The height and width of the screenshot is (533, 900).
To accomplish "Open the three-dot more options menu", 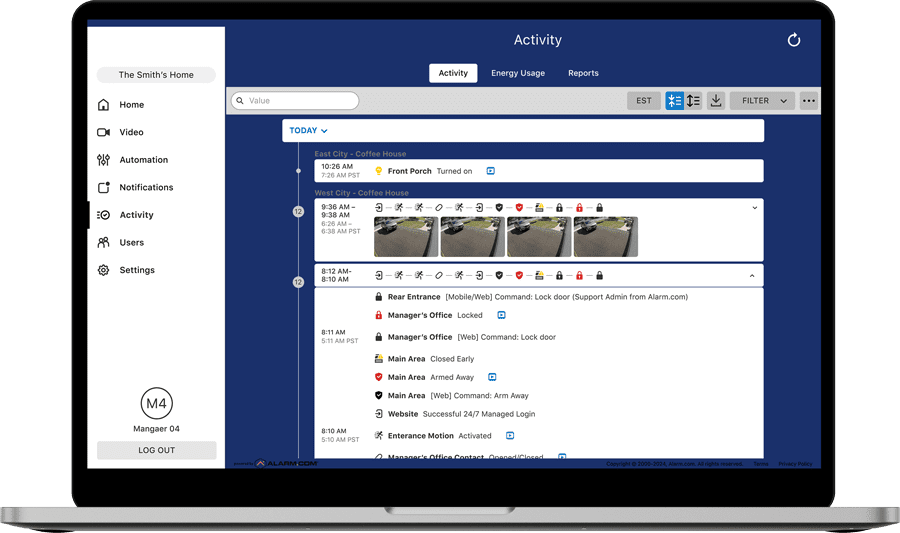I will point(809,101).
